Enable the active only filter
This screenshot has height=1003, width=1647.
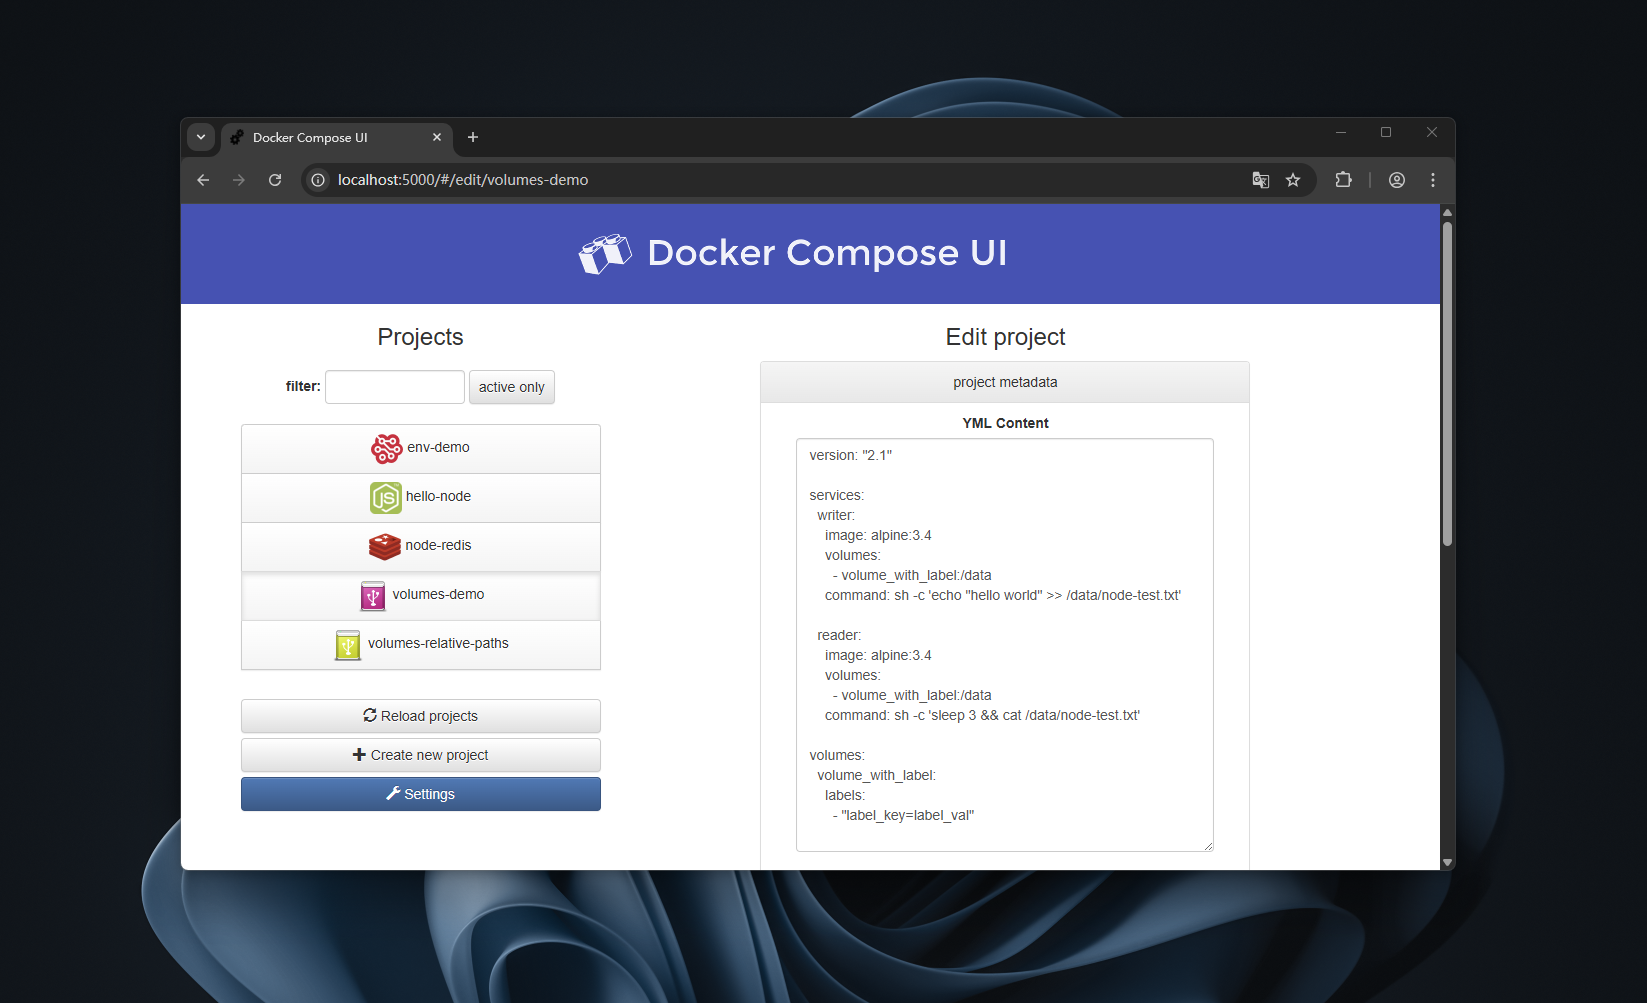(511, 387)
